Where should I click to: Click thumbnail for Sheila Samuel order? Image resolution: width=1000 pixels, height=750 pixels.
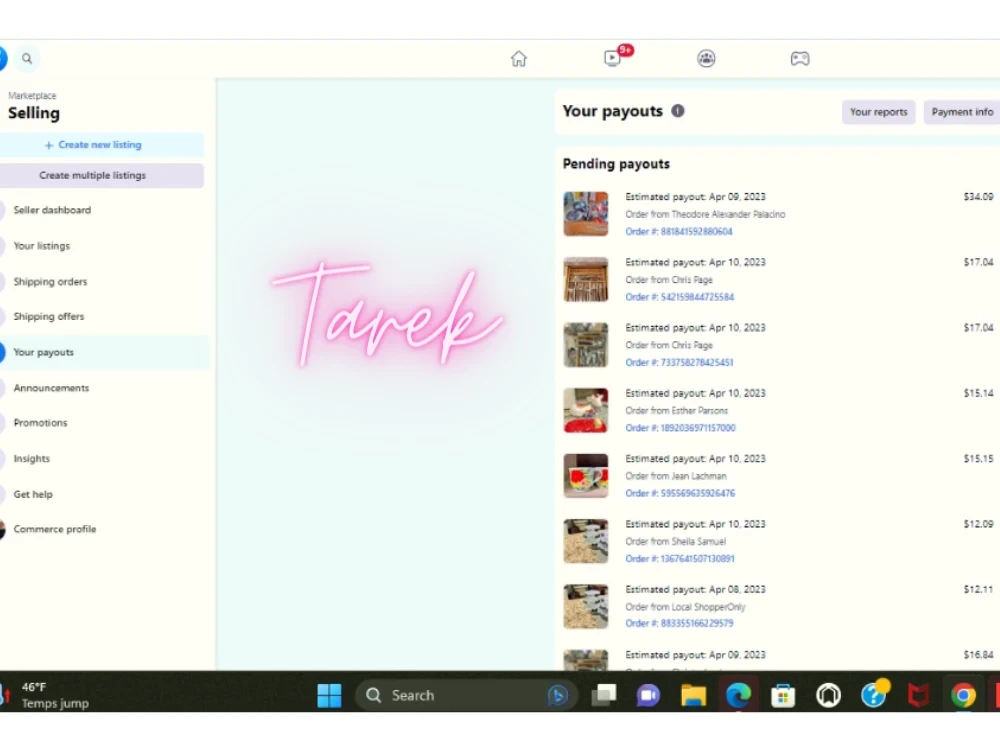pyautogui.click(x=585, y=541)
